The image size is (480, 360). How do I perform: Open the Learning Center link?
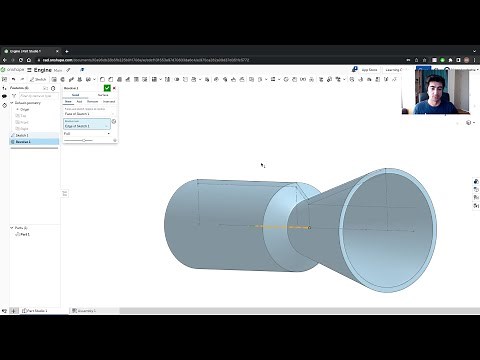coord(394,70)
